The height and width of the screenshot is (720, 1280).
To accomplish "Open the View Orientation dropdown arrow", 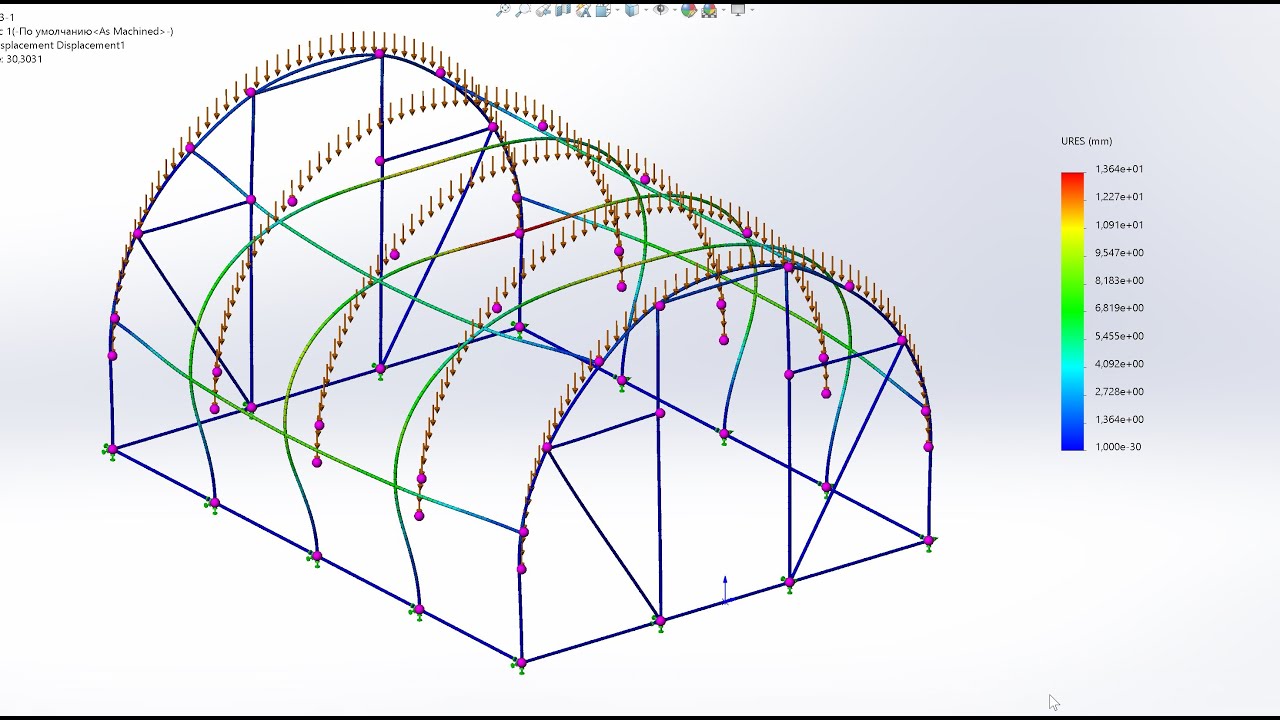I will click(x=617, y=10).
